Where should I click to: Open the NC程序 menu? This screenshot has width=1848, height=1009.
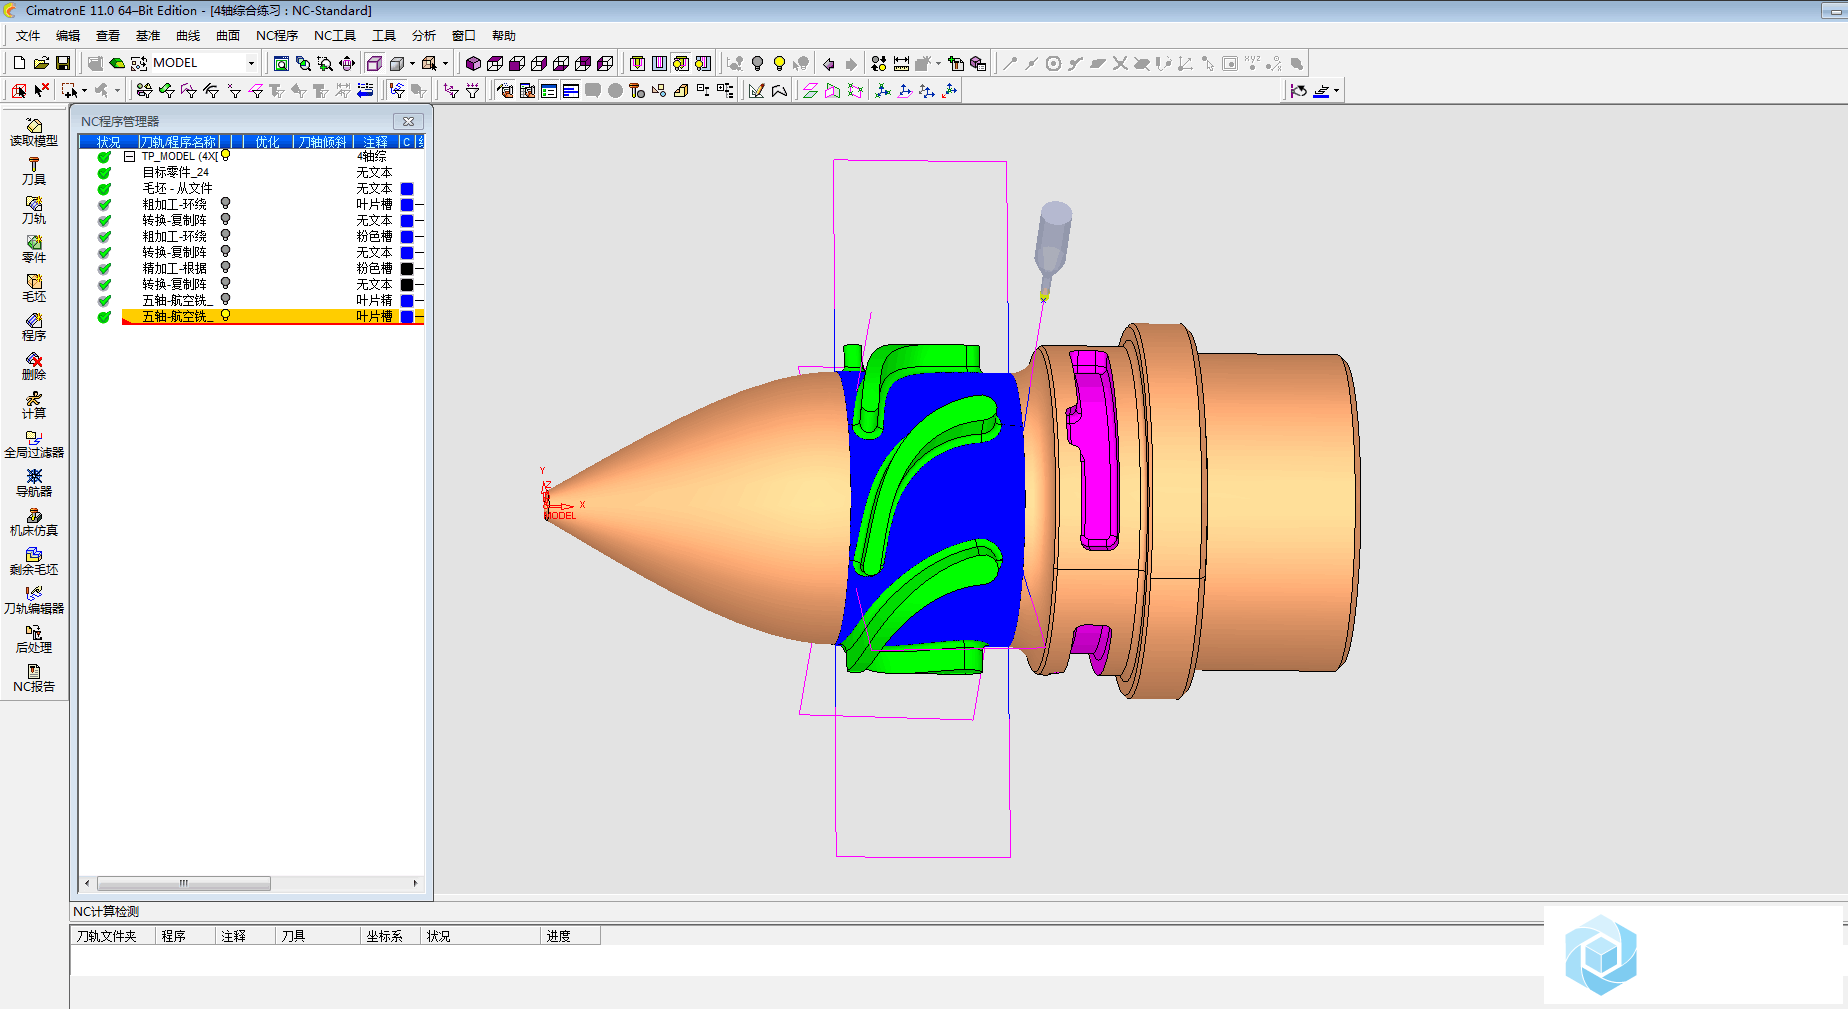pos(277,36)
